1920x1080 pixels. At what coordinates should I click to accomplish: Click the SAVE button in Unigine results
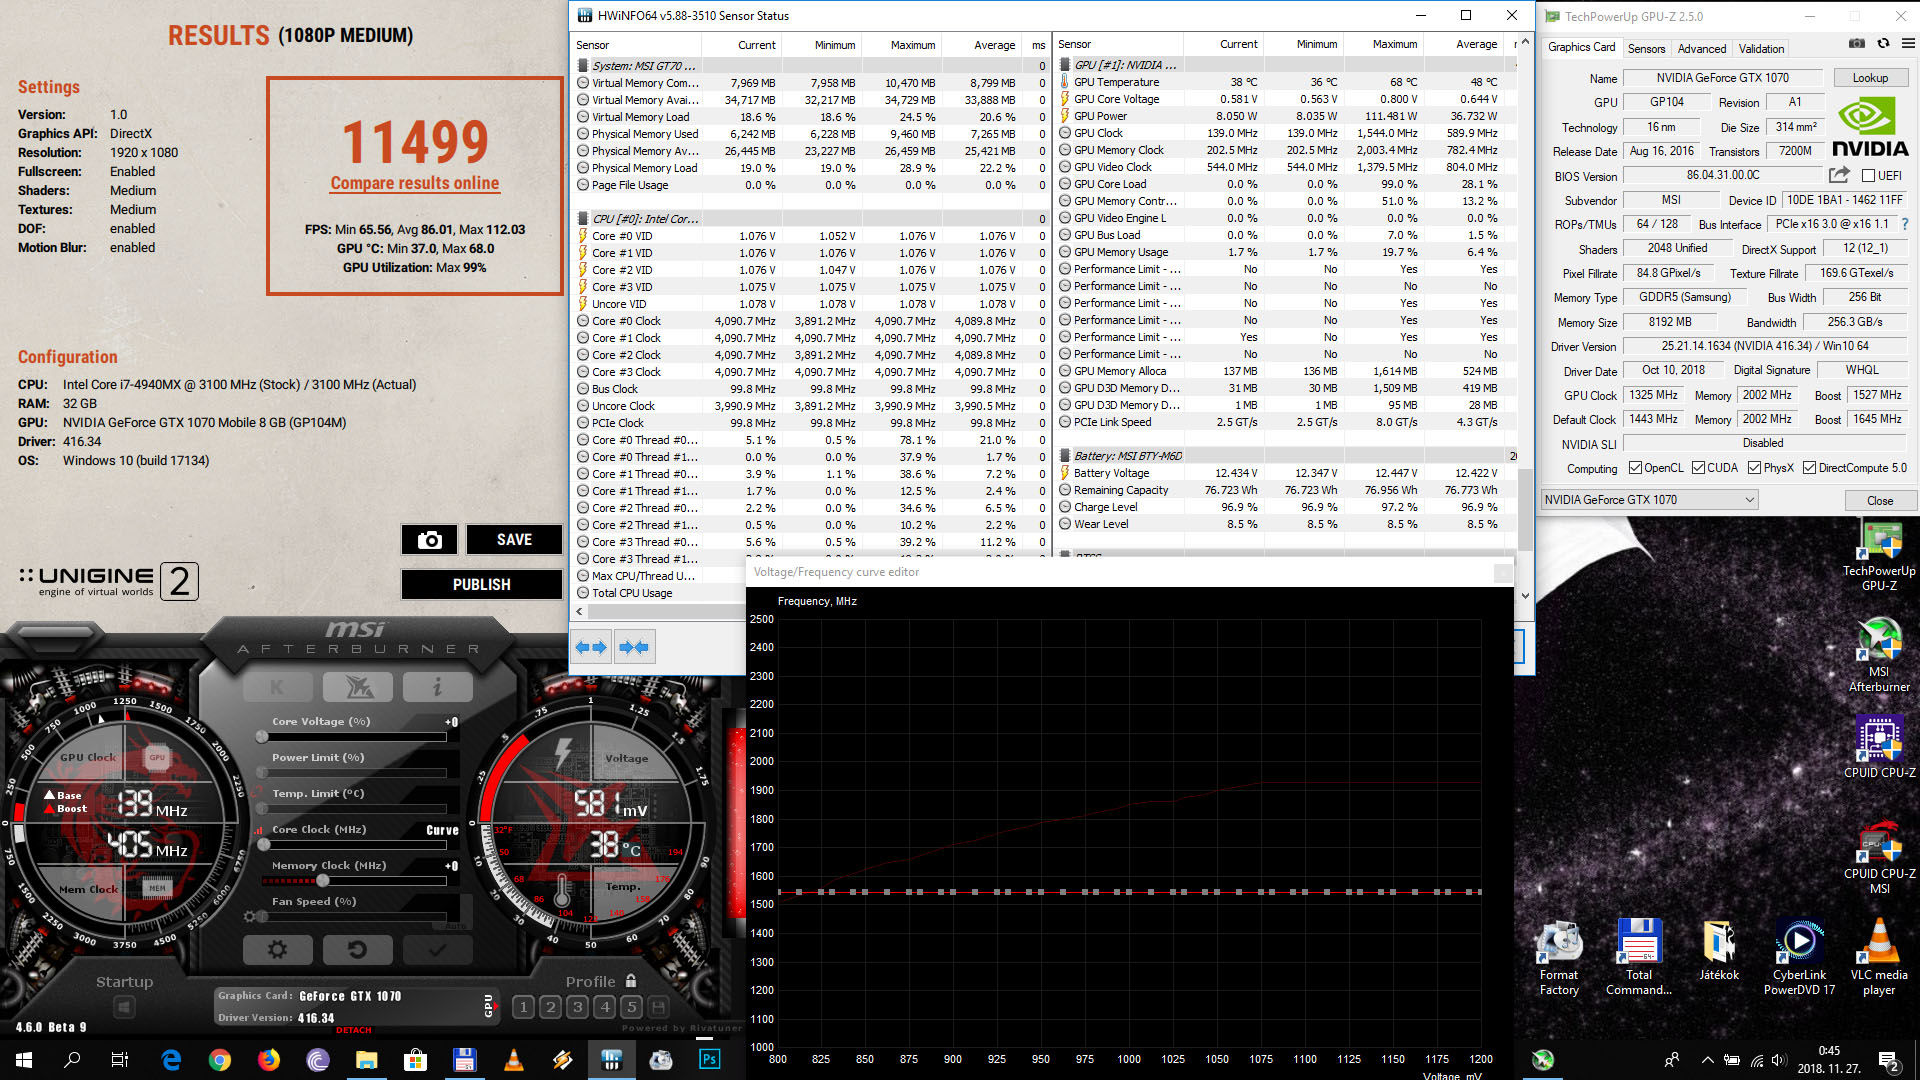(514, 540)
